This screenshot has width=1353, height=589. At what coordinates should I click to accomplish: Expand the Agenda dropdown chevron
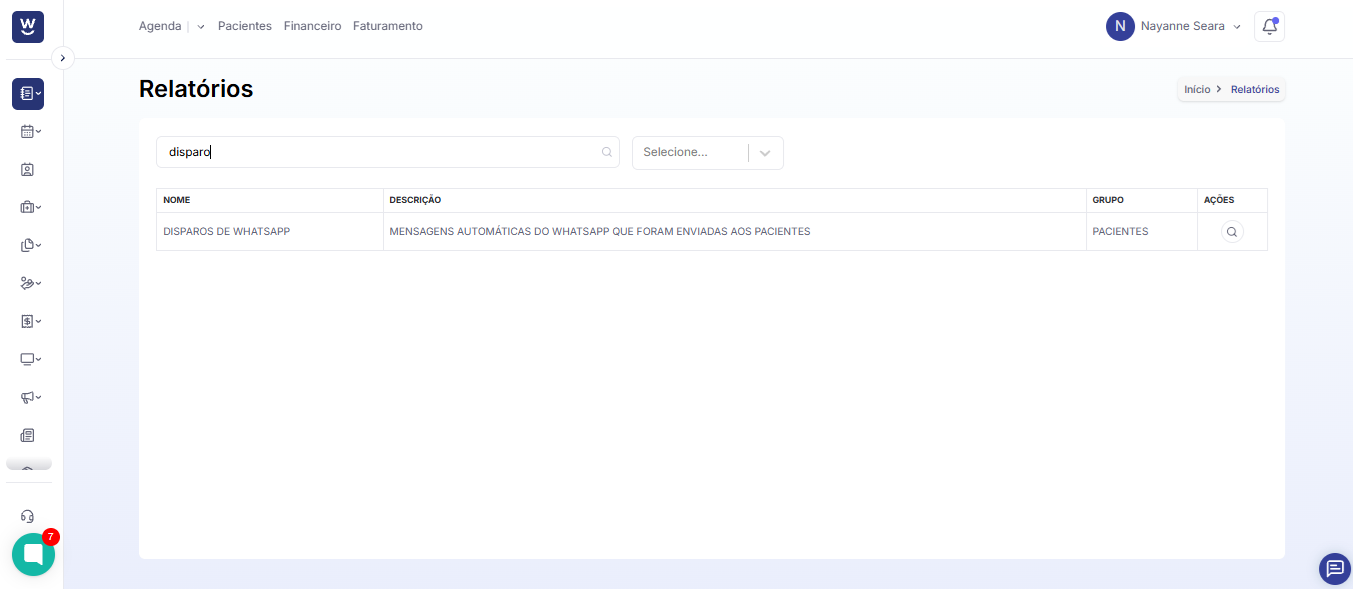click(x=201, y=27)
